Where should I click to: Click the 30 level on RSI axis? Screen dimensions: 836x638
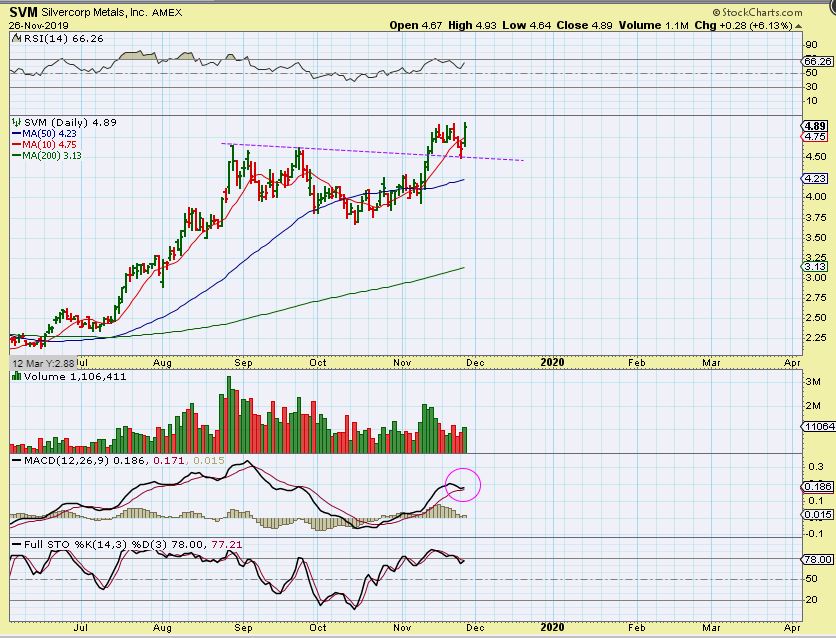(811, 86)
